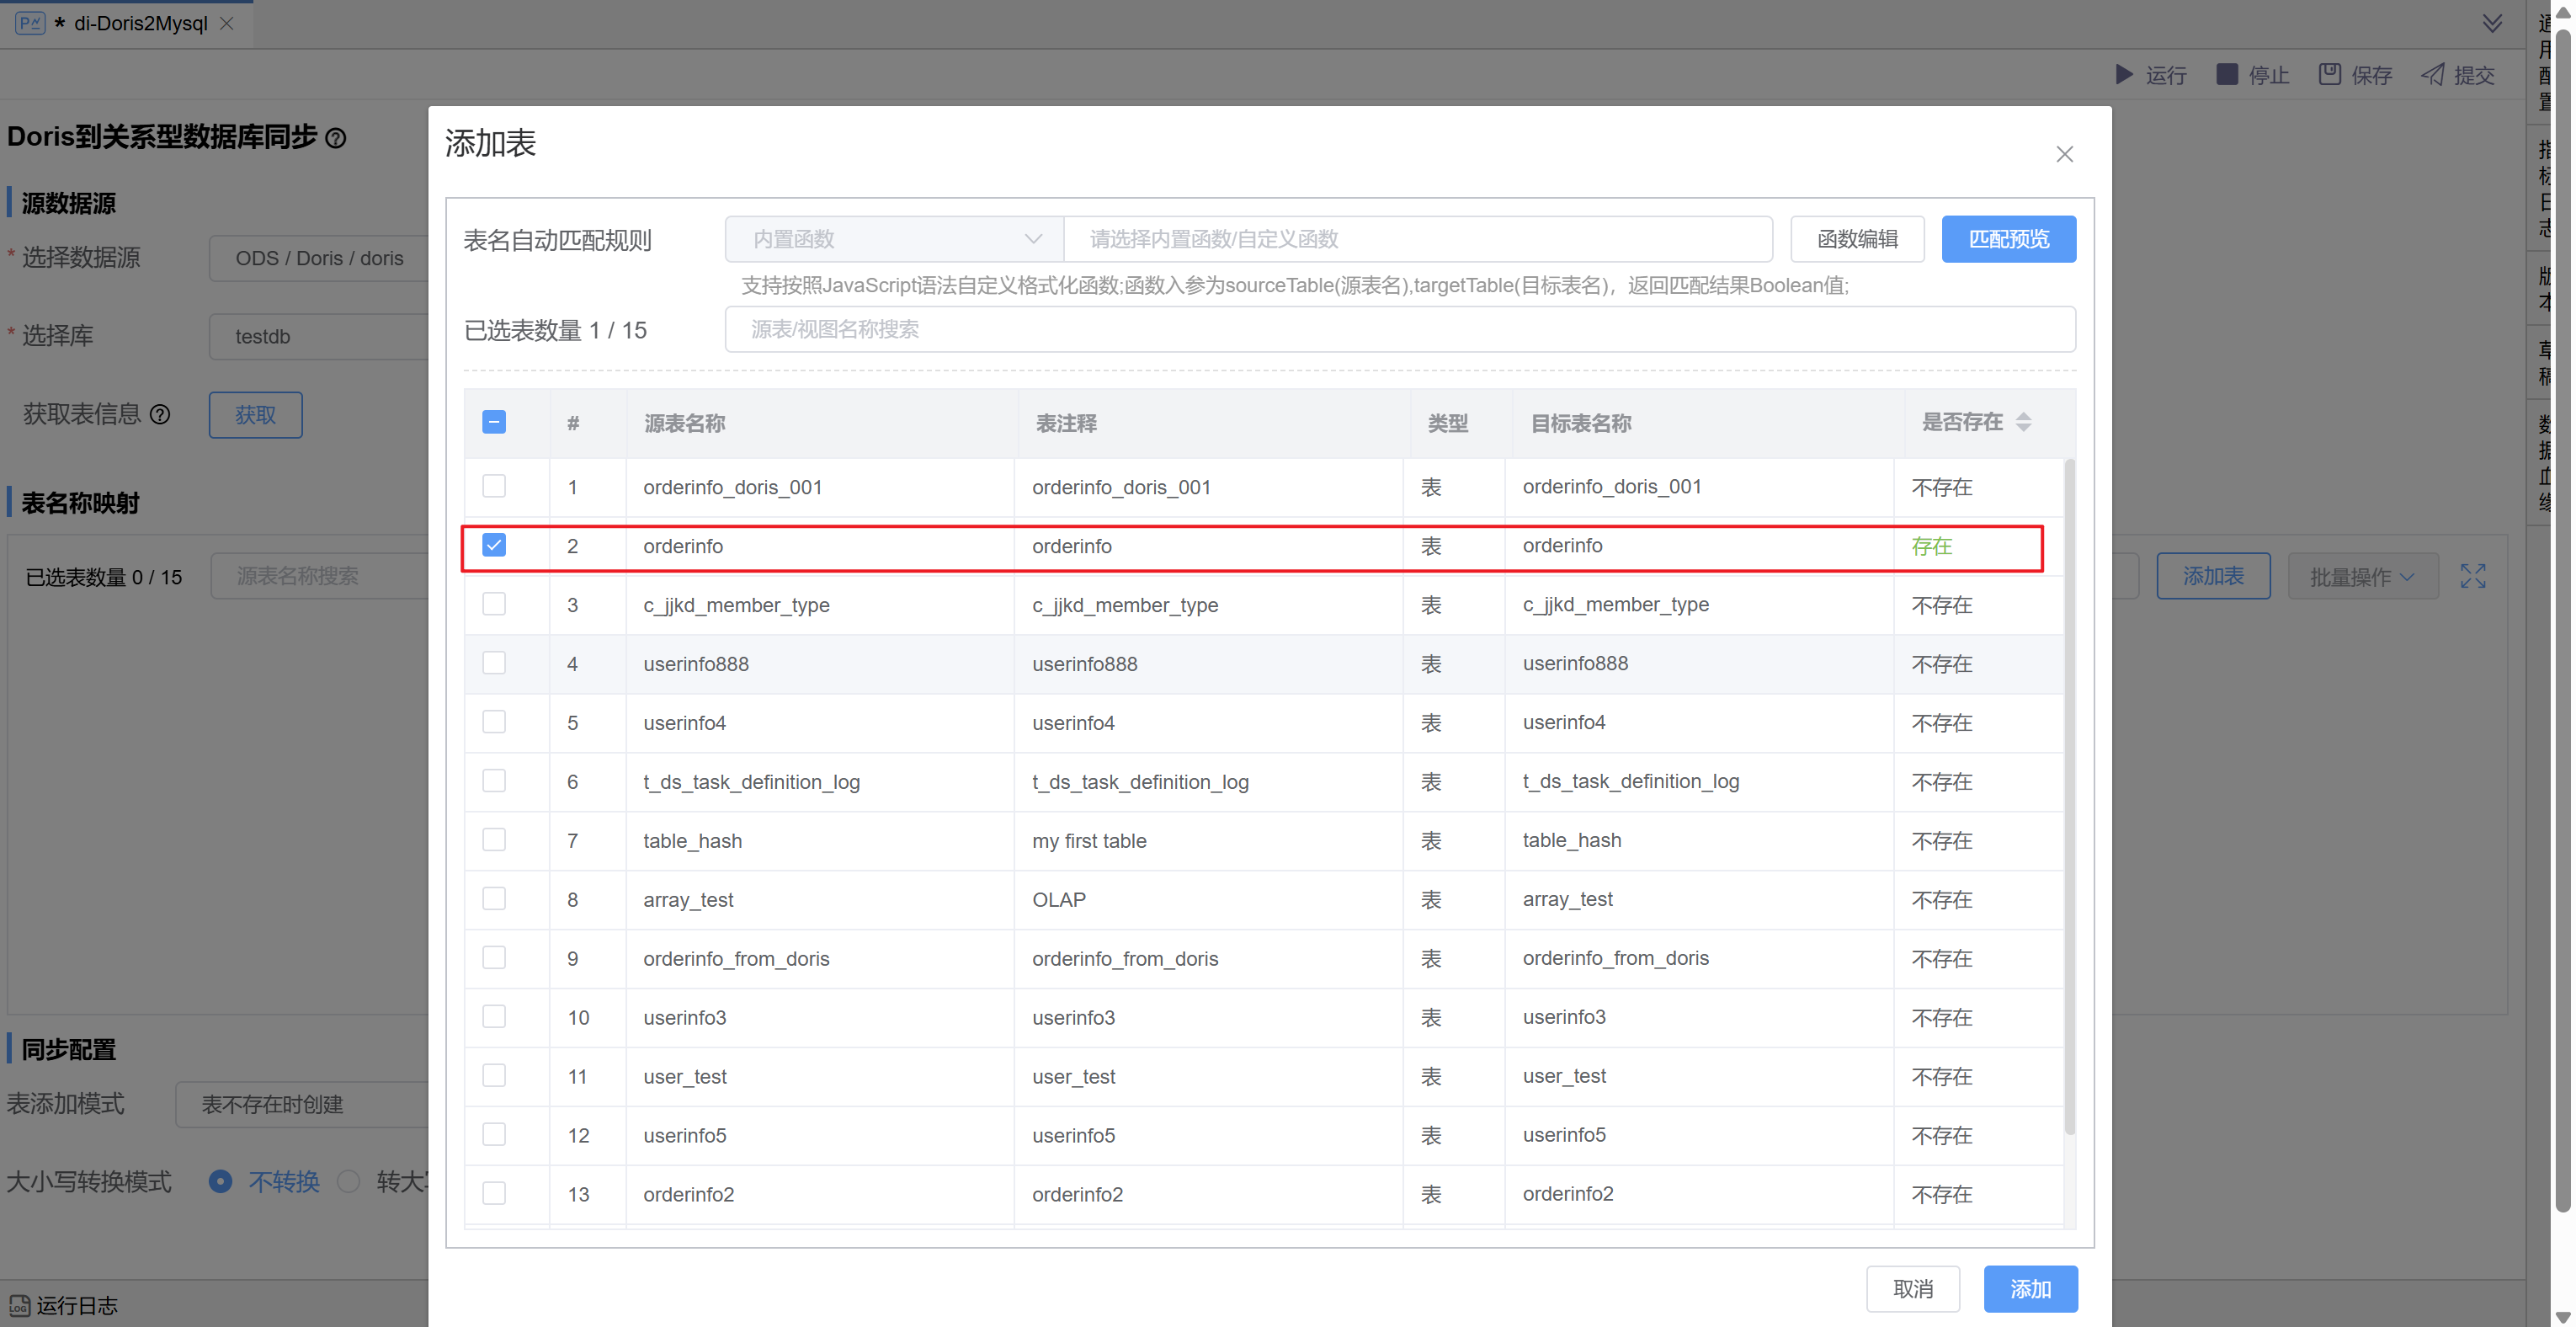Screen dimensions: 2576x1327
Task: Switch to di-Doris2Mysql tab
Action: point(140,23)
